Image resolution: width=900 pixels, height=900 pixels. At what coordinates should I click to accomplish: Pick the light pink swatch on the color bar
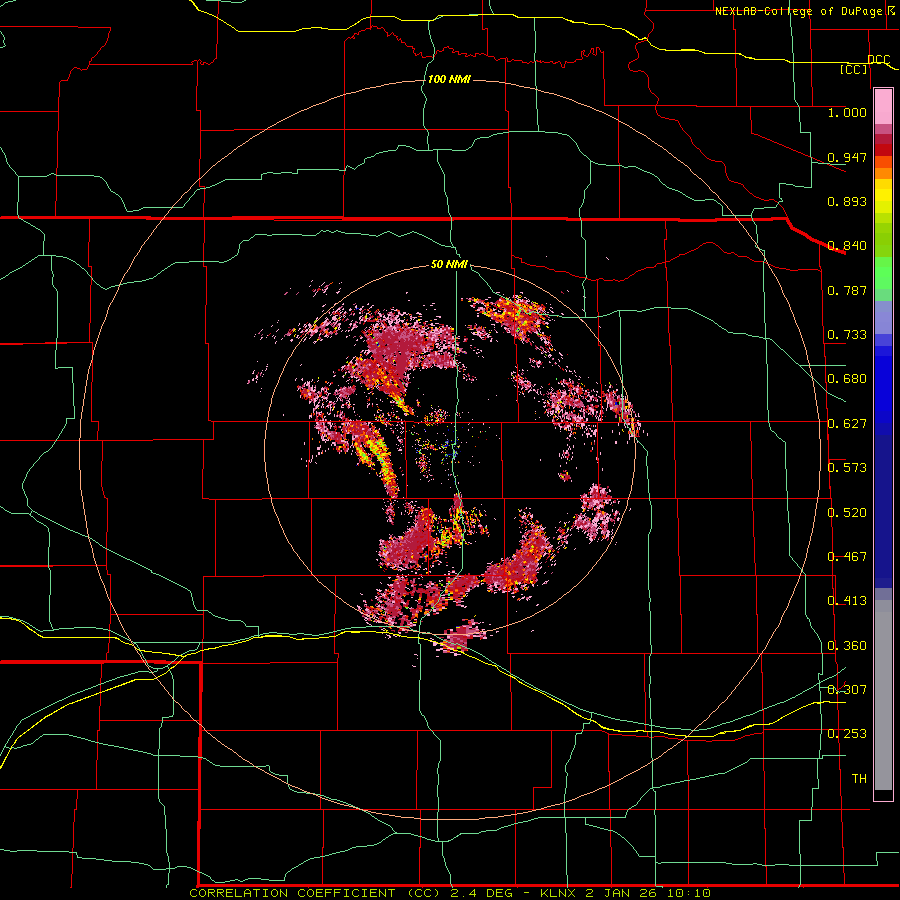point(883,107)
